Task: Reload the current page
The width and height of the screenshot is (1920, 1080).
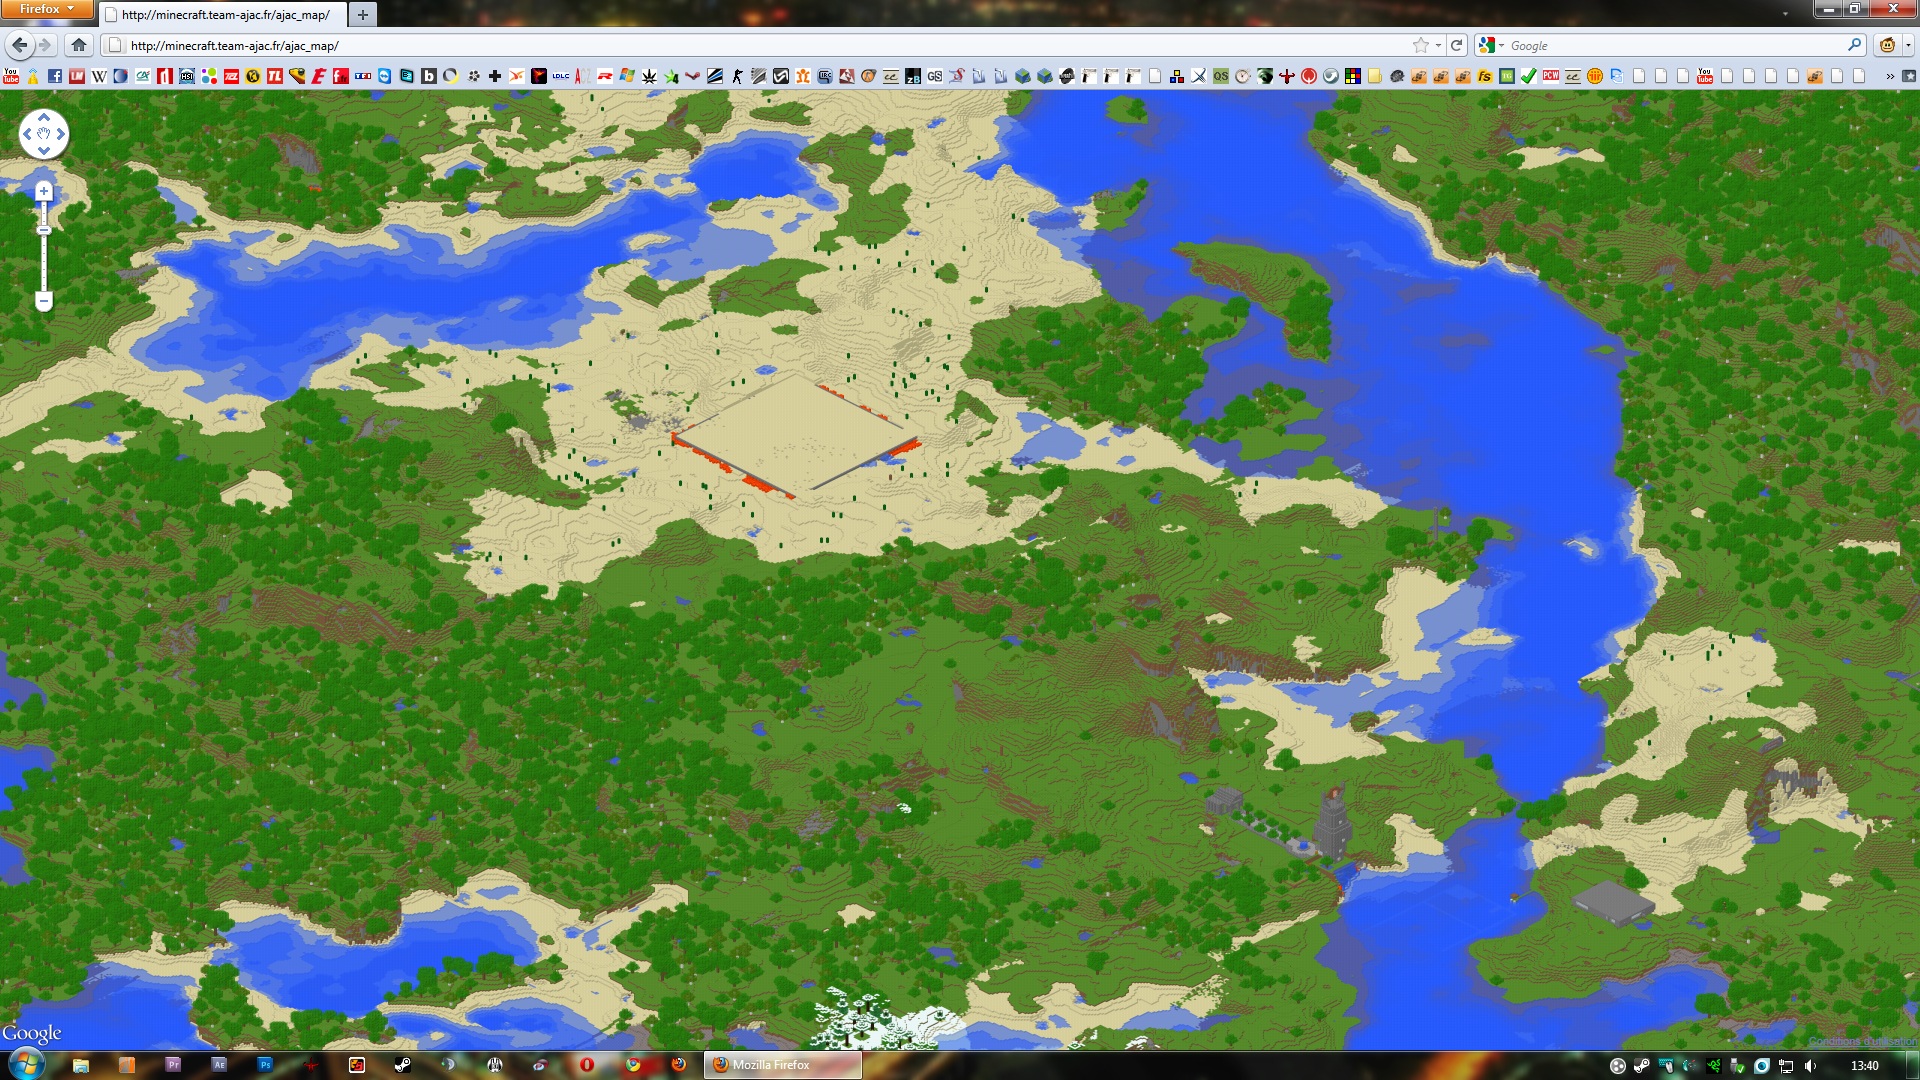Action: coord(1457,45)
